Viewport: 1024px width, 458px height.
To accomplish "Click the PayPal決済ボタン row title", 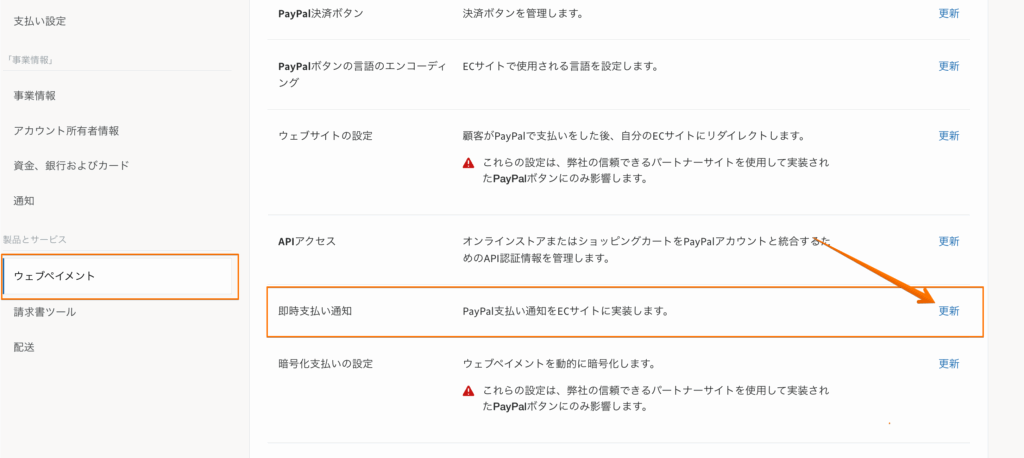I will pyautogui.click(x=321, y=13).
